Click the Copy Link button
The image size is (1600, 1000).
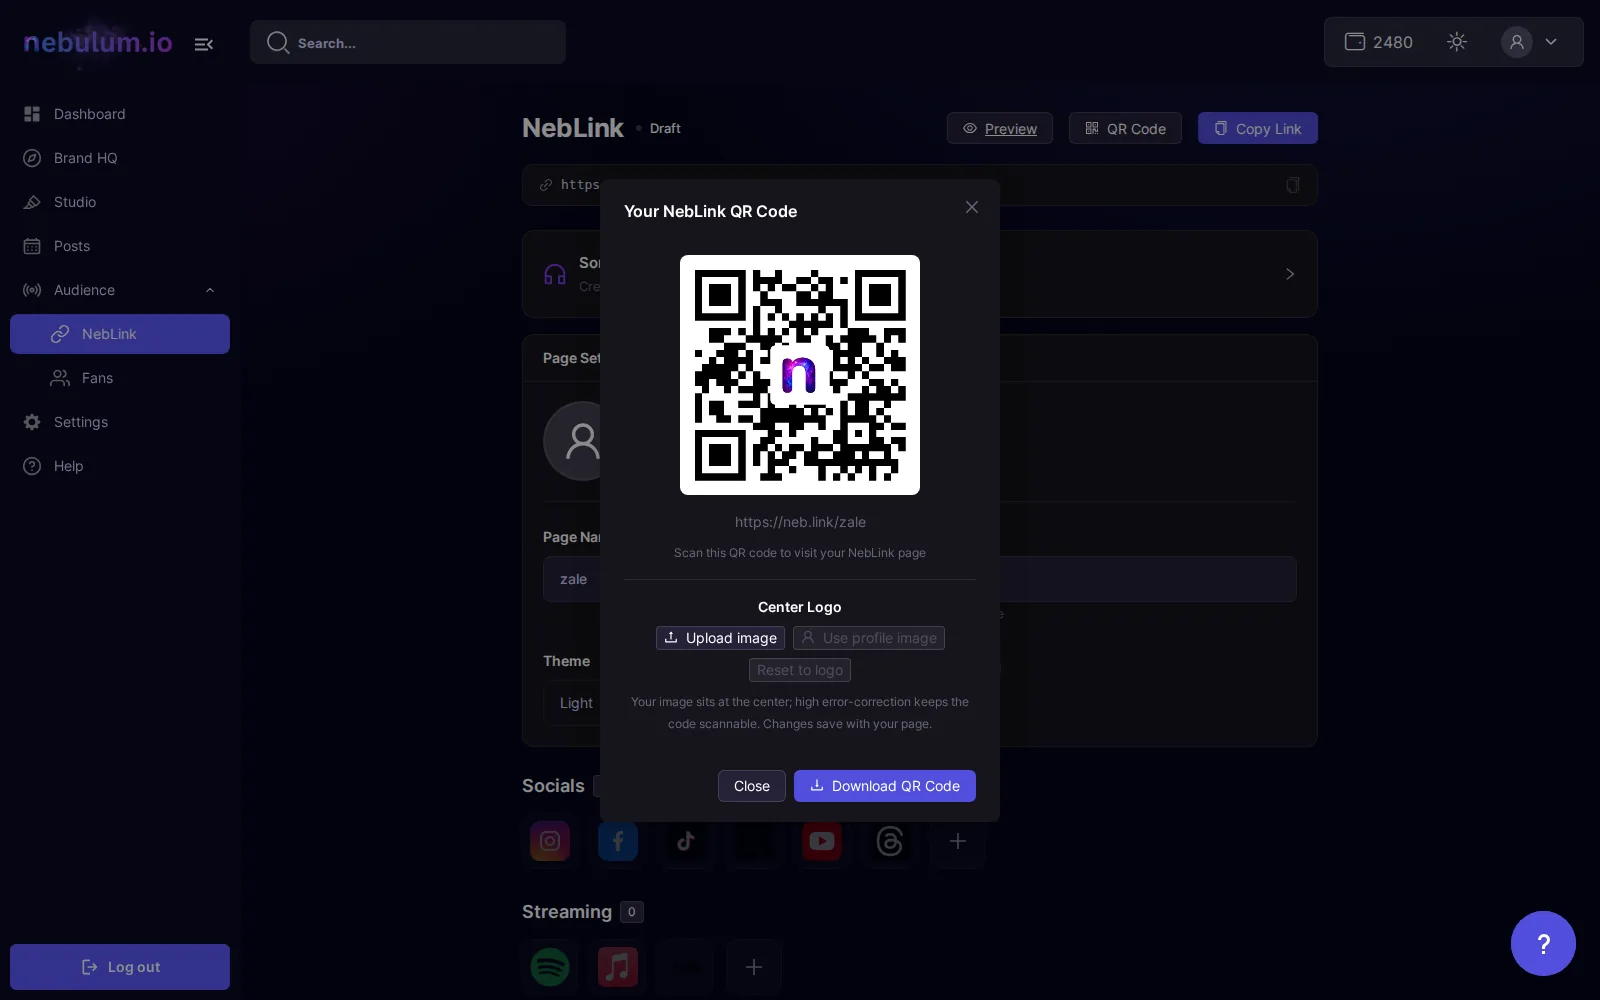(x=1258, y=128)
